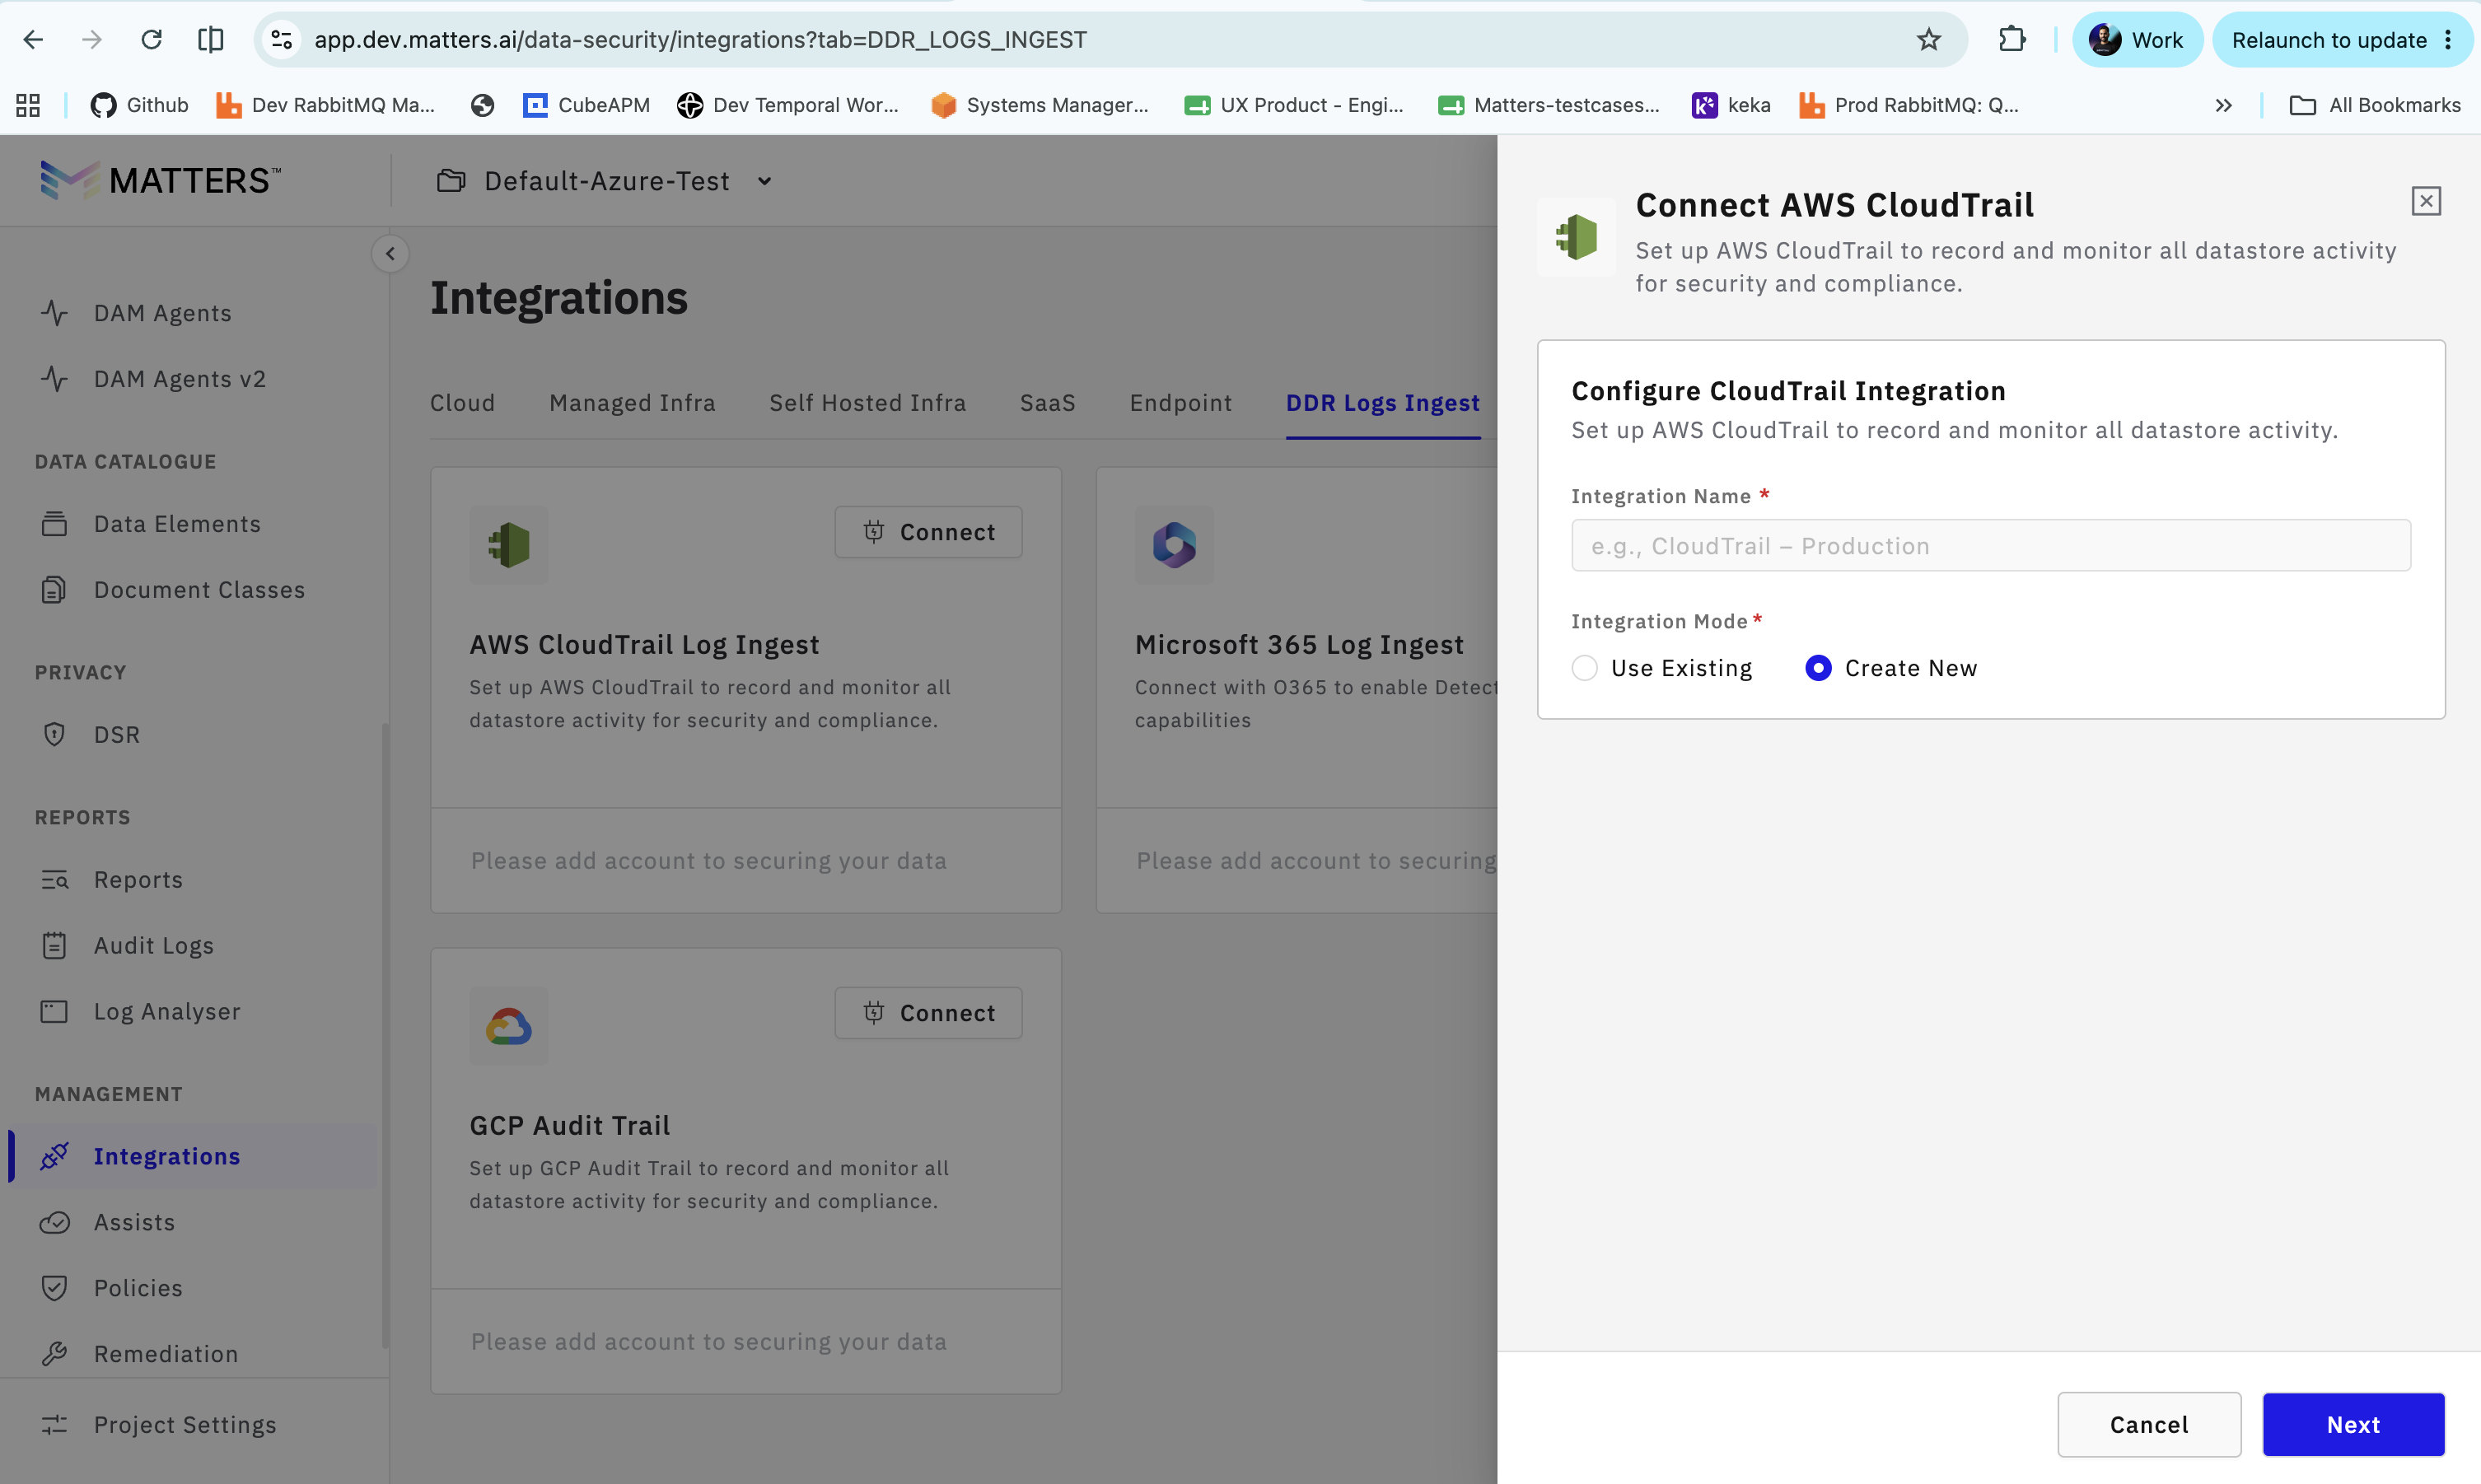The height and width of the screenshot is (1484, 2481).
Task: Click the DAM Agents v2 pulse icon
Action: pos(54,379)
